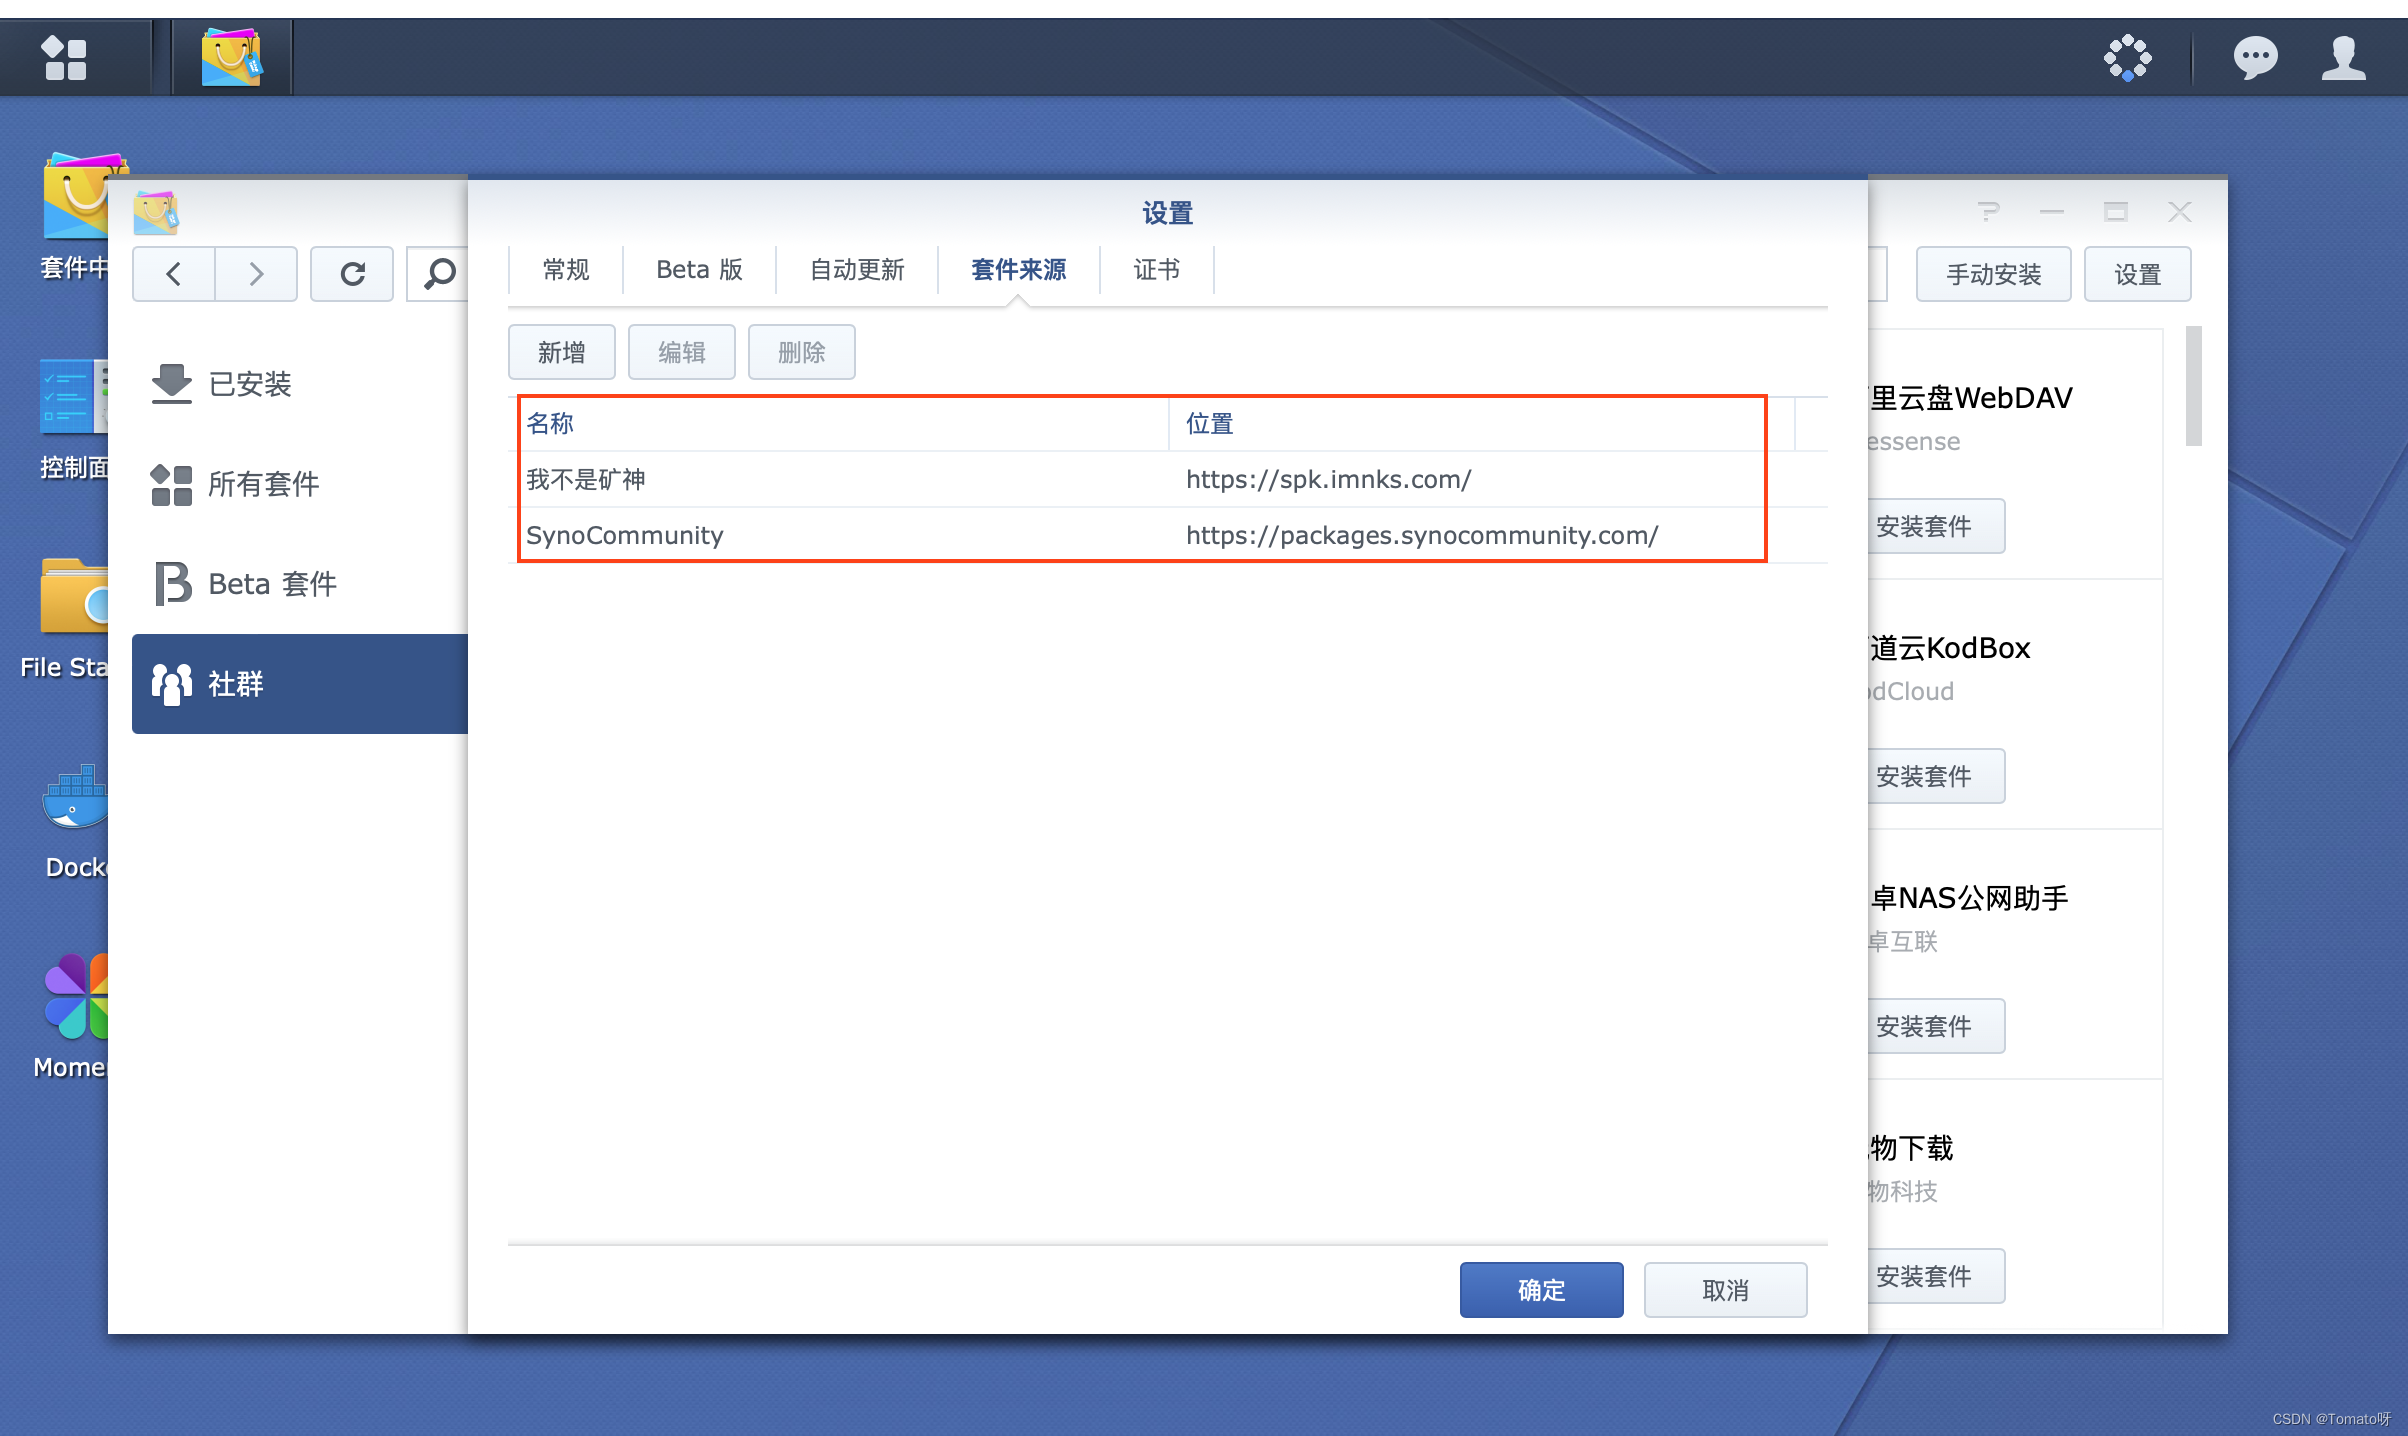Refresh the package list
2408x1436 pixels.
[352, 274]
